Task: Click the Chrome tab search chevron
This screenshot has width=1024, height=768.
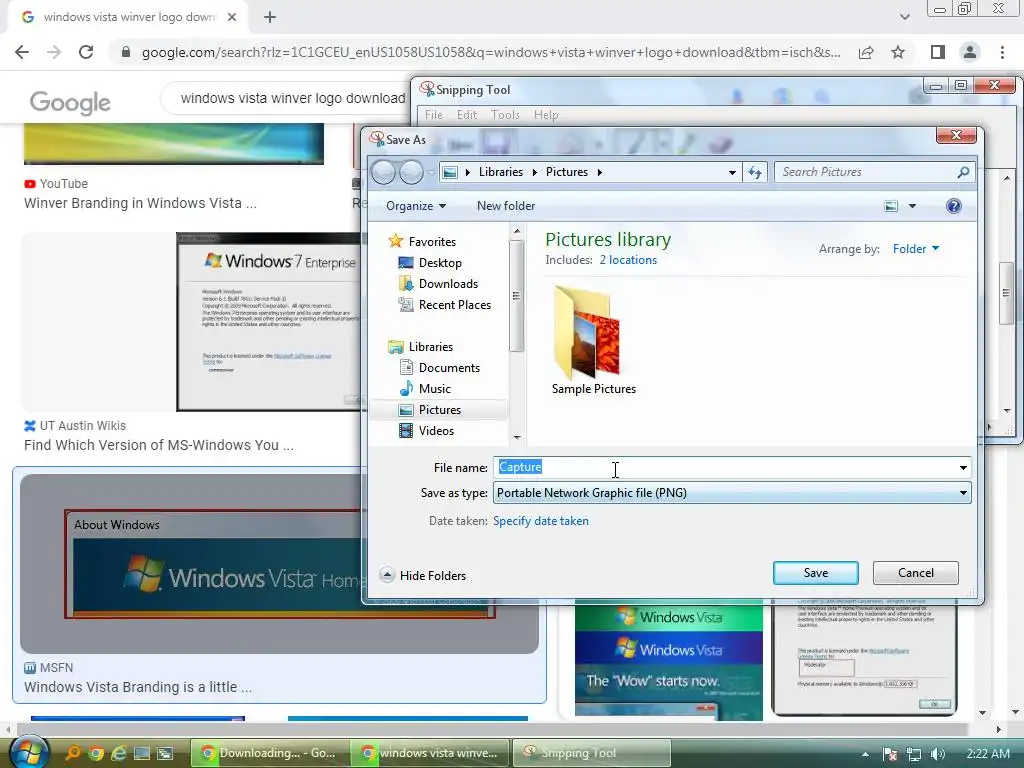Action: [904, 17]
